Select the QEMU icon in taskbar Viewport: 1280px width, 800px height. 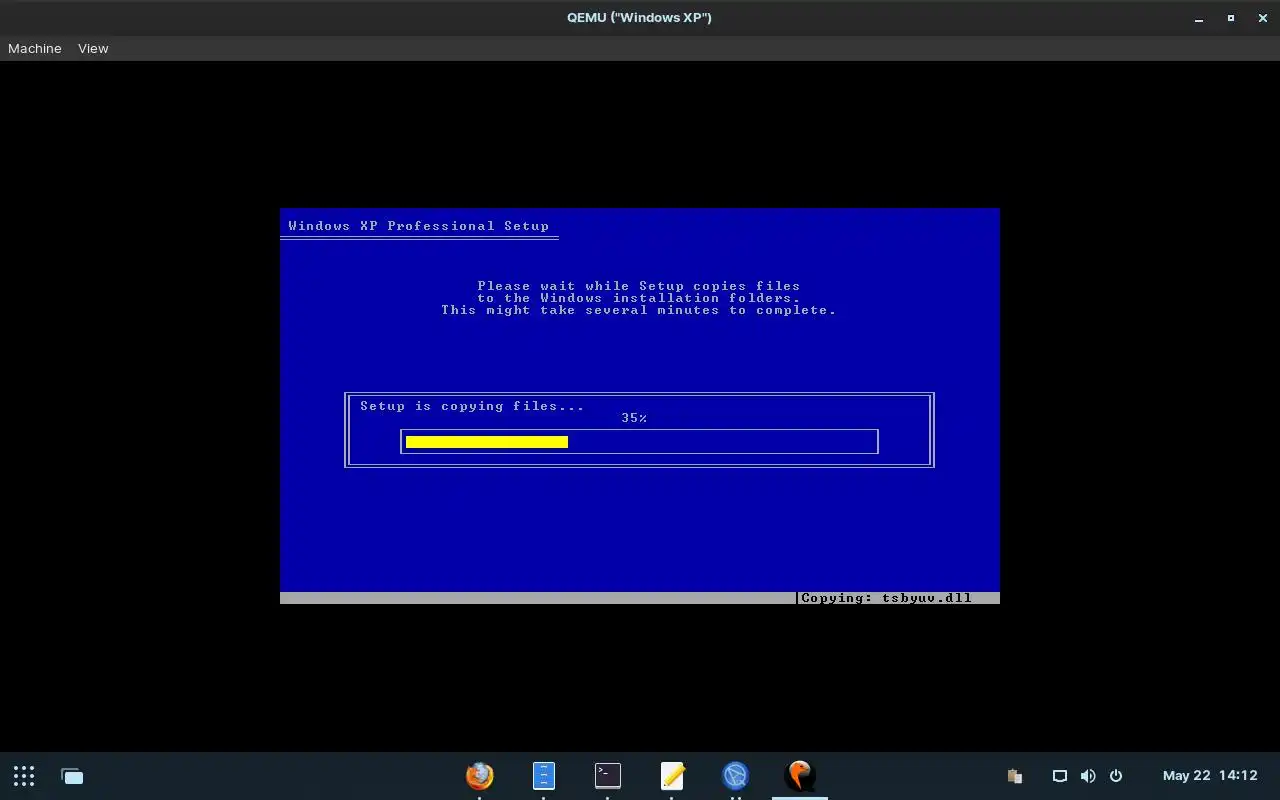[800, 775]
